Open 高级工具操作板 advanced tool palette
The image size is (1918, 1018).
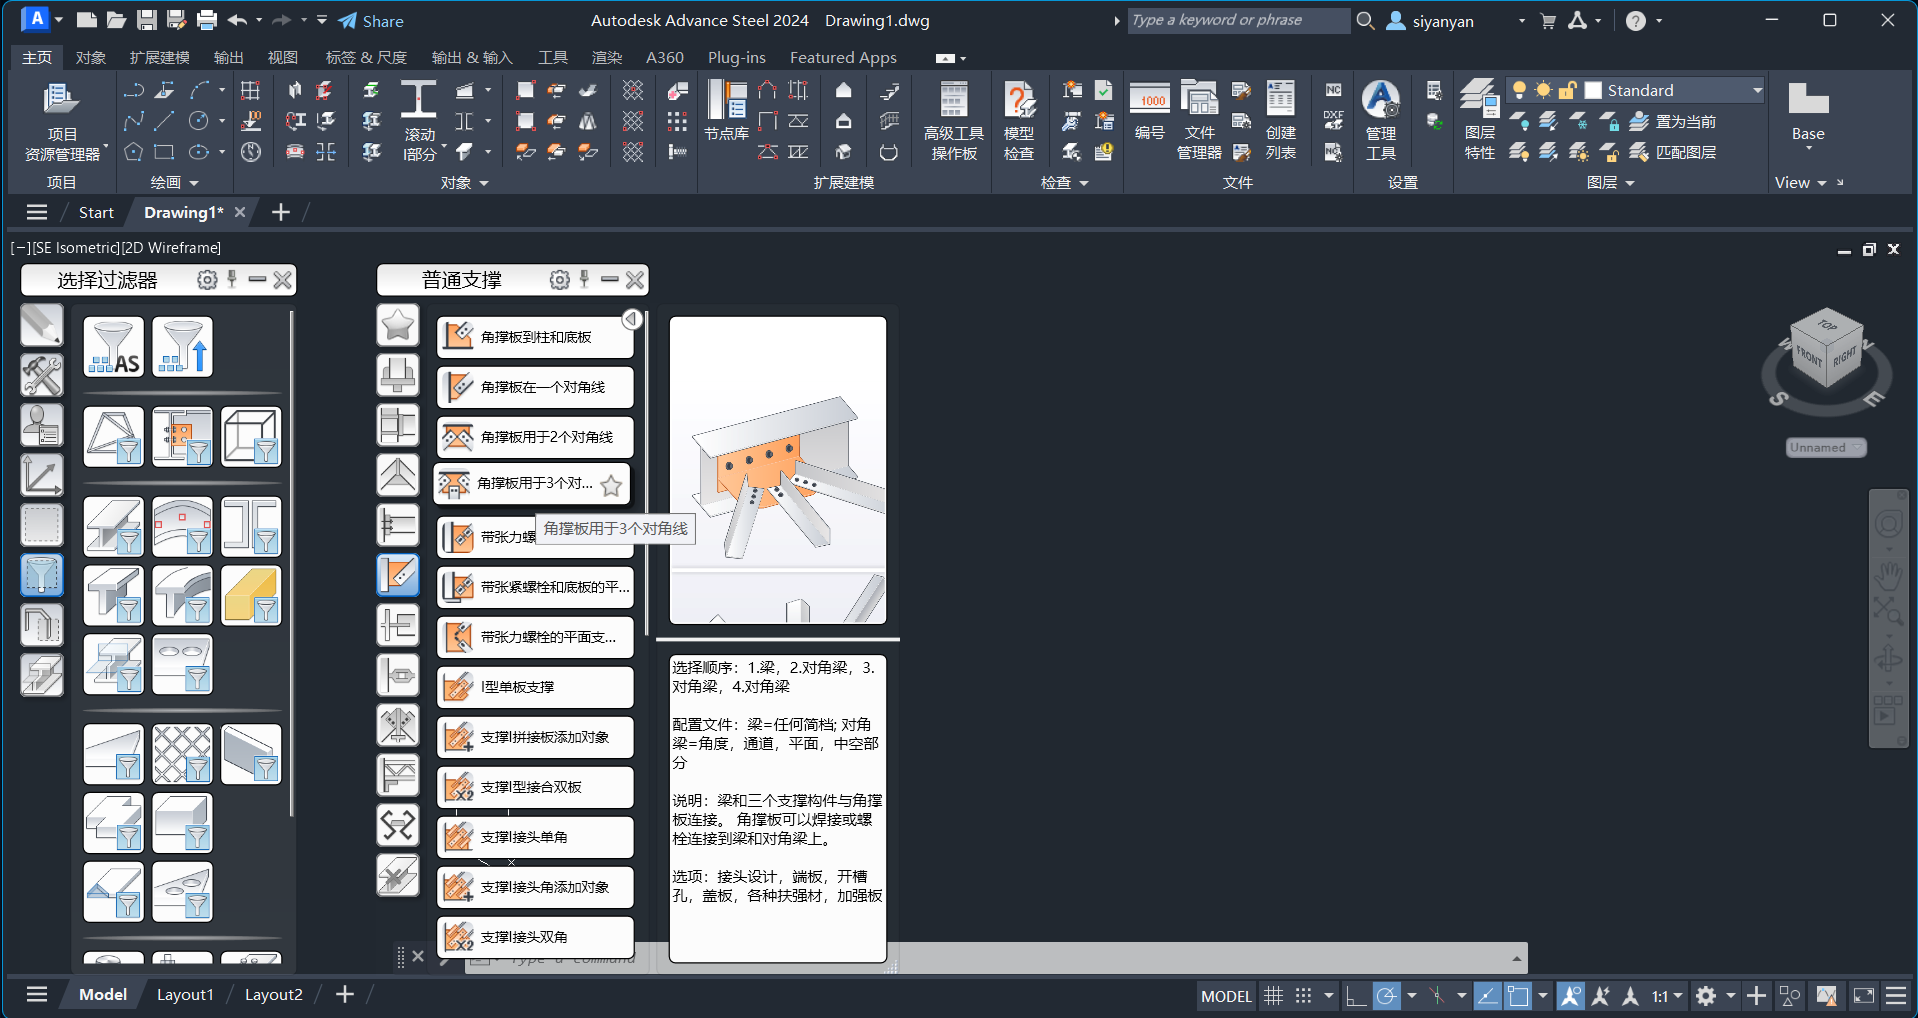[954, 122]
